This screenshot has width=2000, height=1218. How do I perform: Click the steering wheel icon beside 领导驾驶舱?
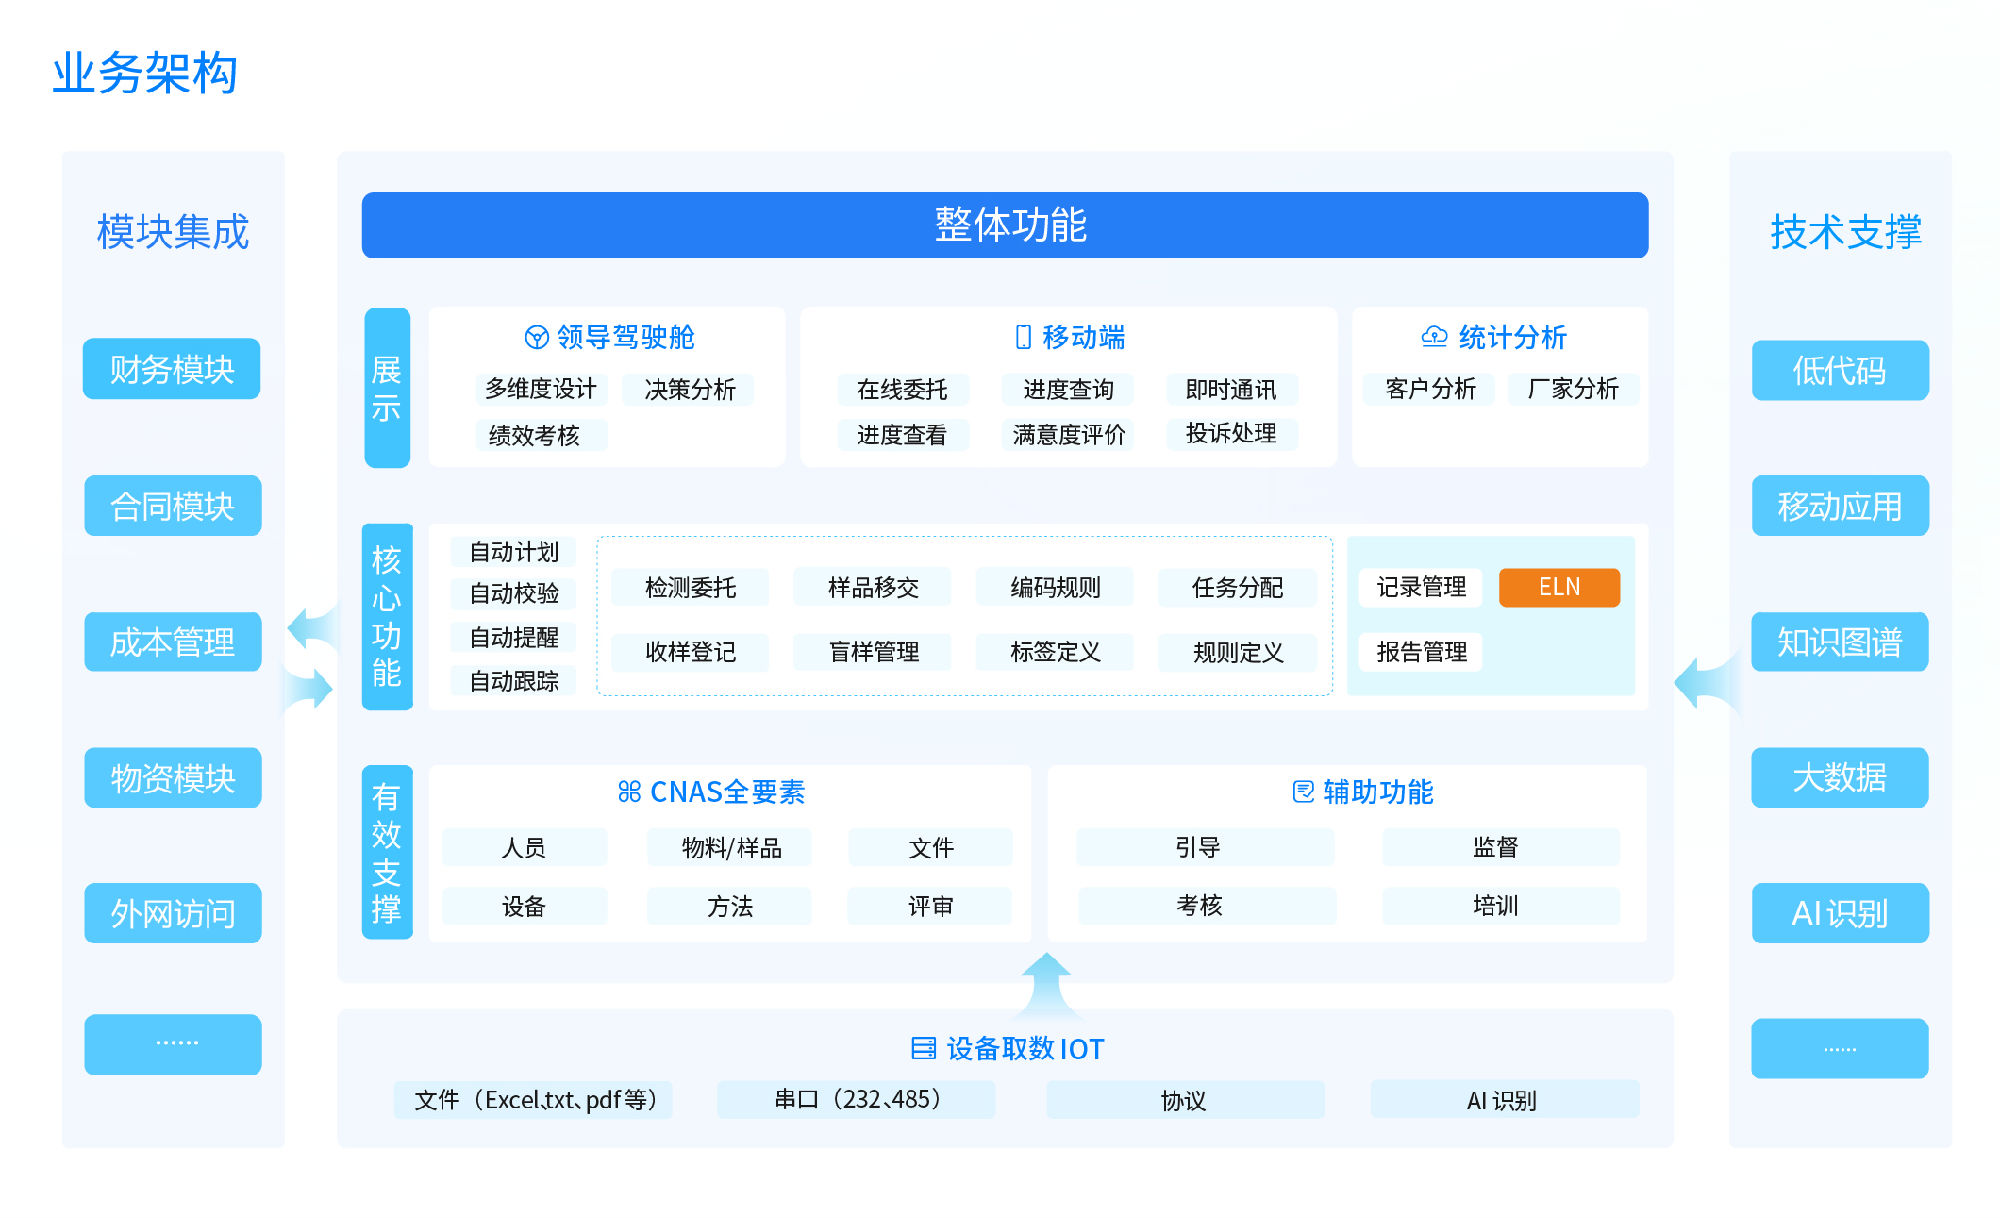click(538, 338)
